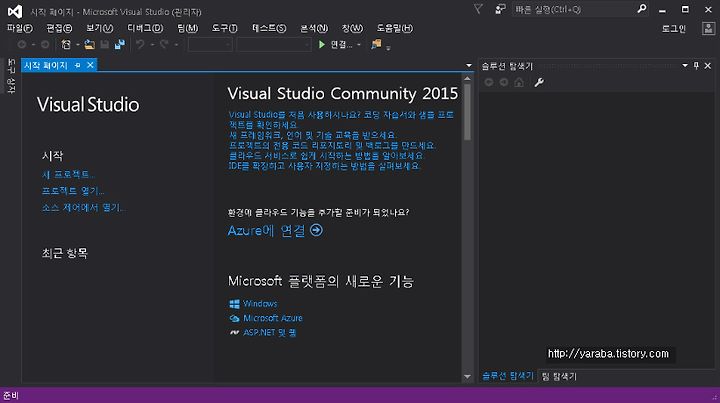The height and width of the screenshot is (403, 720).
Task: Open the 솔루션 탐색기 window position dropdown
Action: click(x=685, y=66)
